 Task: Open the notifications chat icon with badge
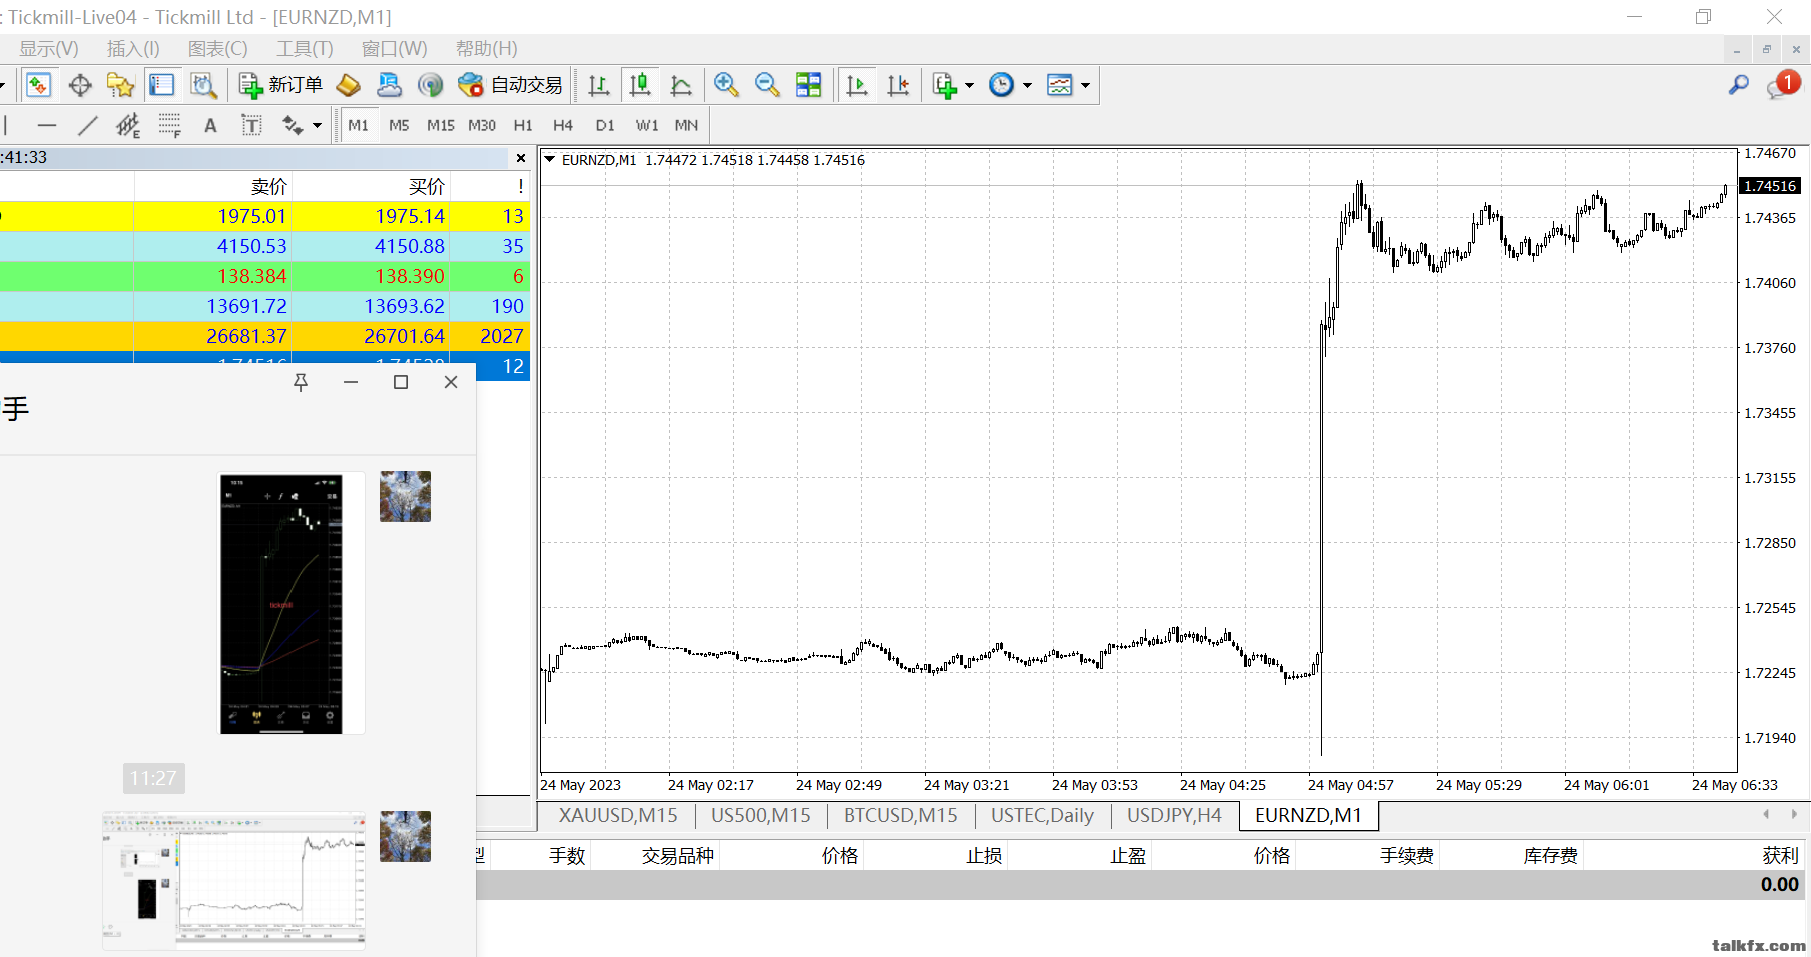[1781, 86]
